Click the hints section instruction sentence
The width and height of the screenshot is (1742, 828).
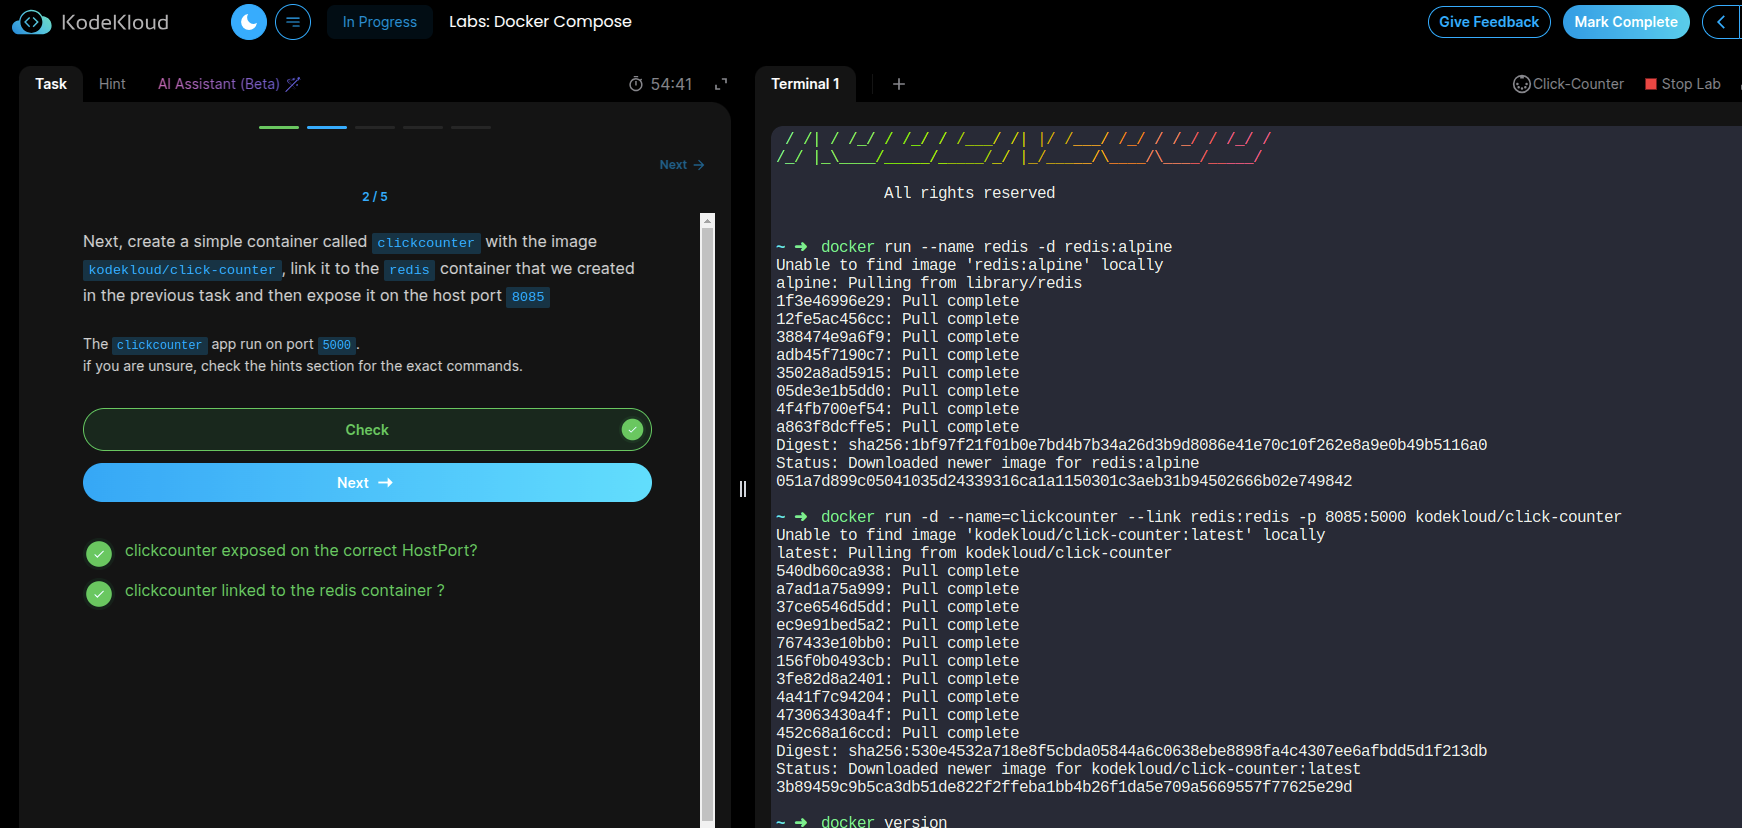[x=303, y=367]
